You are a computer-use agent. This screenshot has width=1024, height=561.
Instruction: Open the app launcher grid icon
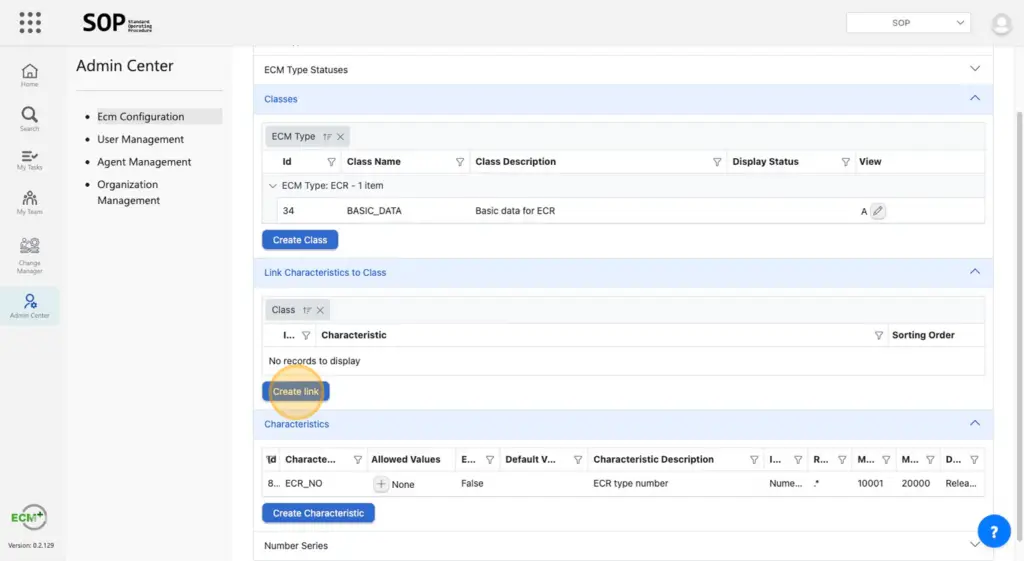pyautogui.click(x=30, y=22)
